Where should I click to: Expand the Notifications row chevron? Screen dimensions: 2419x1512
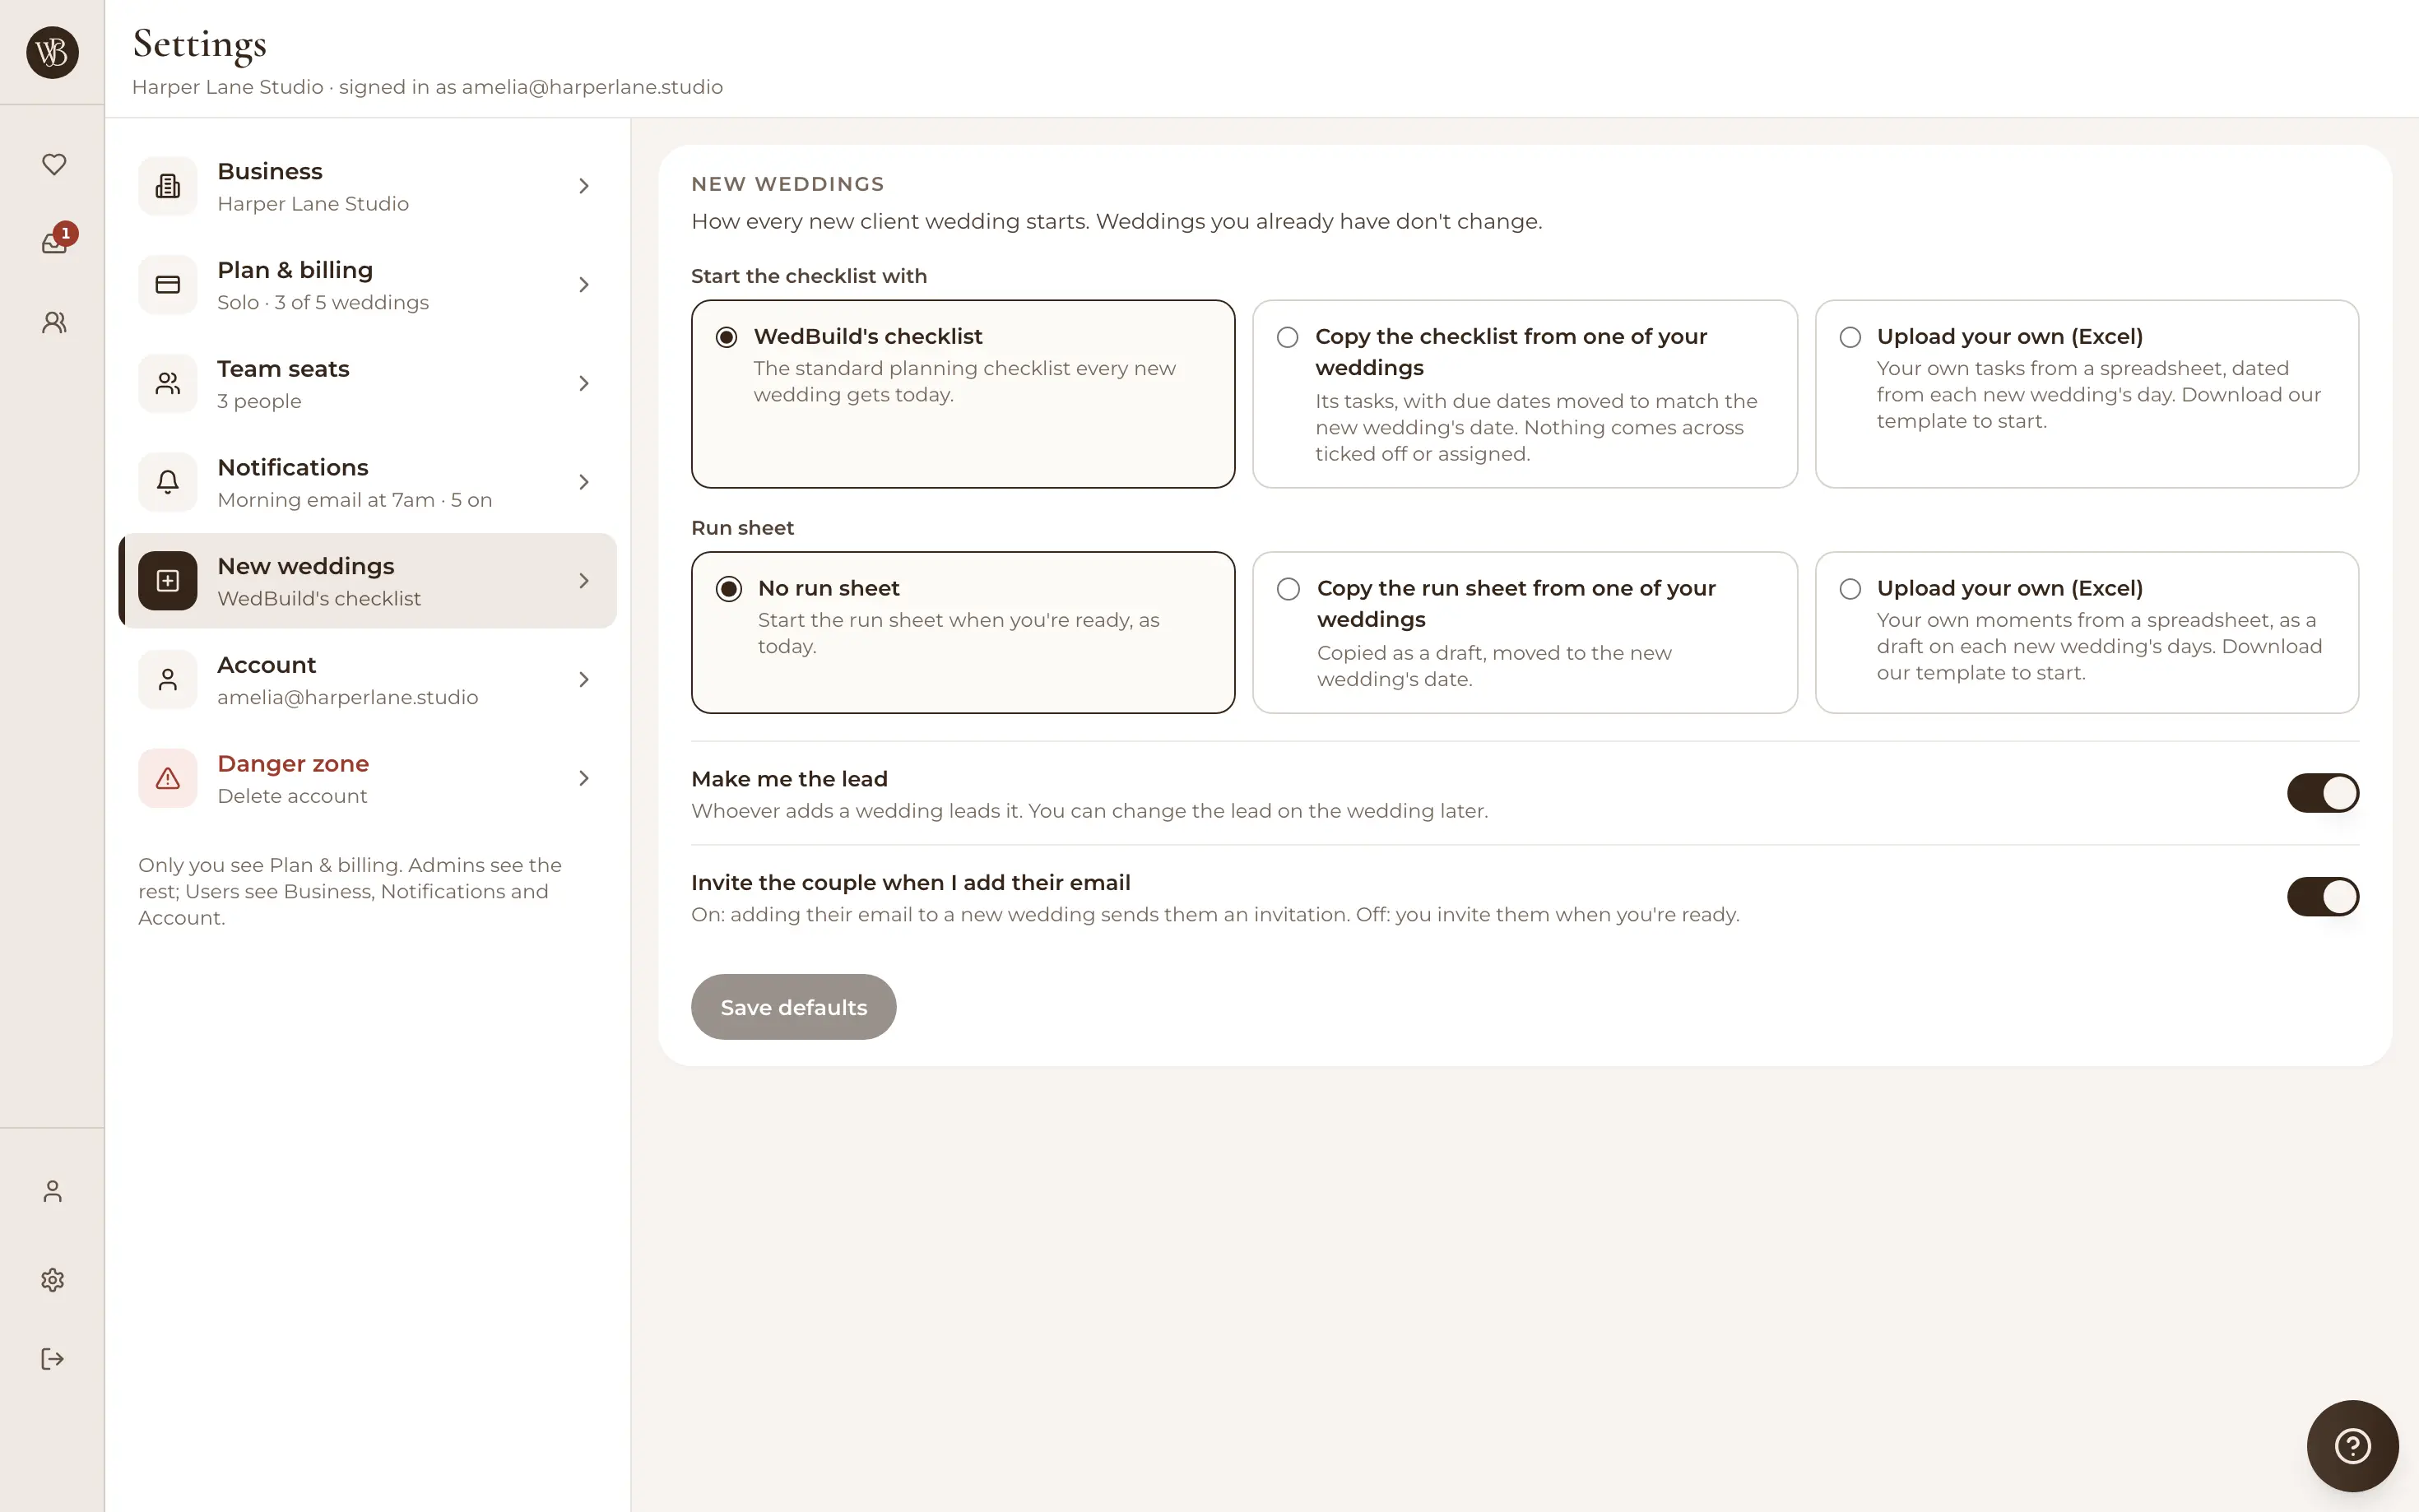(584, 482)
